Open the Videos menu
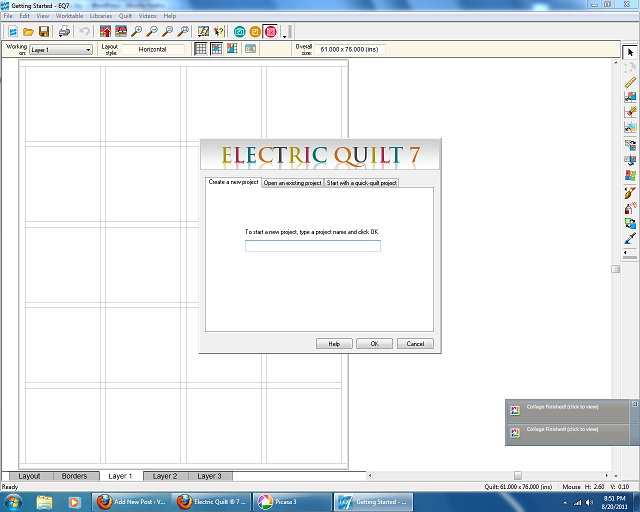640x512 pixels. pos(147,16)
